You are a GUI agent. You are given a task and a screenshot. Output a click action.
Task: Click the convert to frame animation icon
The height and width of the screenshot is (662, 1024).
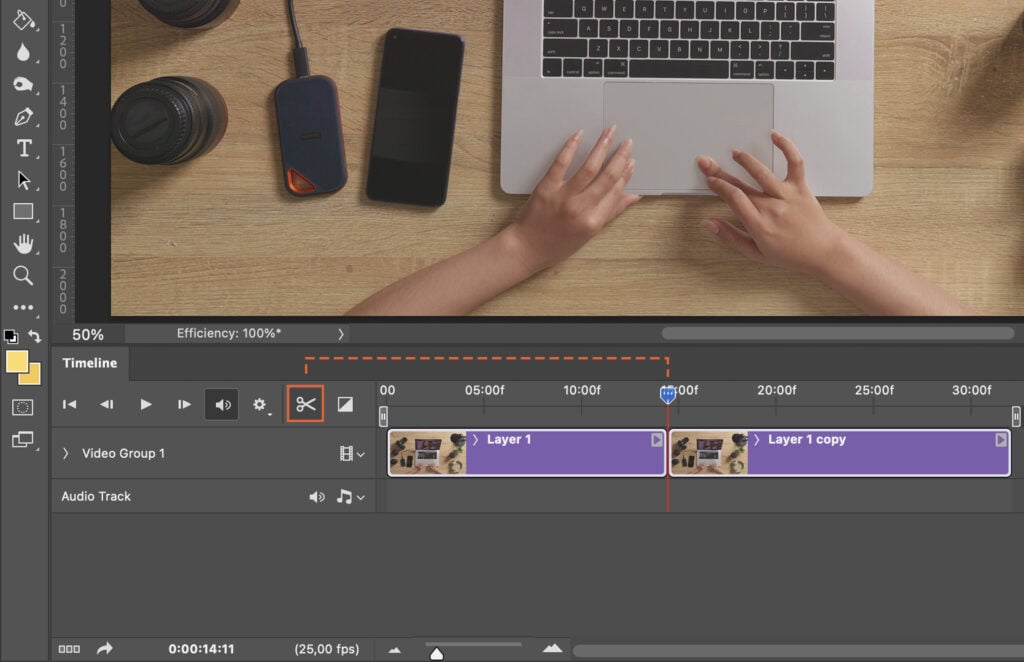coord(68,649)
